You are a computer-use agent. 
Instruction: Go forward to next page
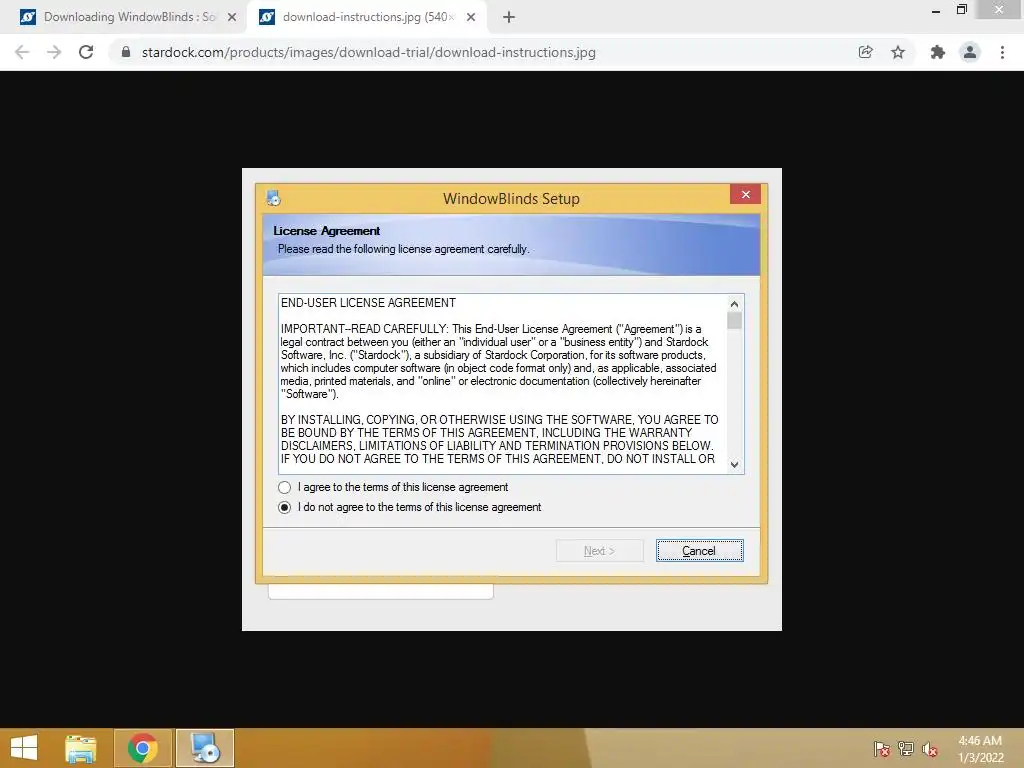54,52
